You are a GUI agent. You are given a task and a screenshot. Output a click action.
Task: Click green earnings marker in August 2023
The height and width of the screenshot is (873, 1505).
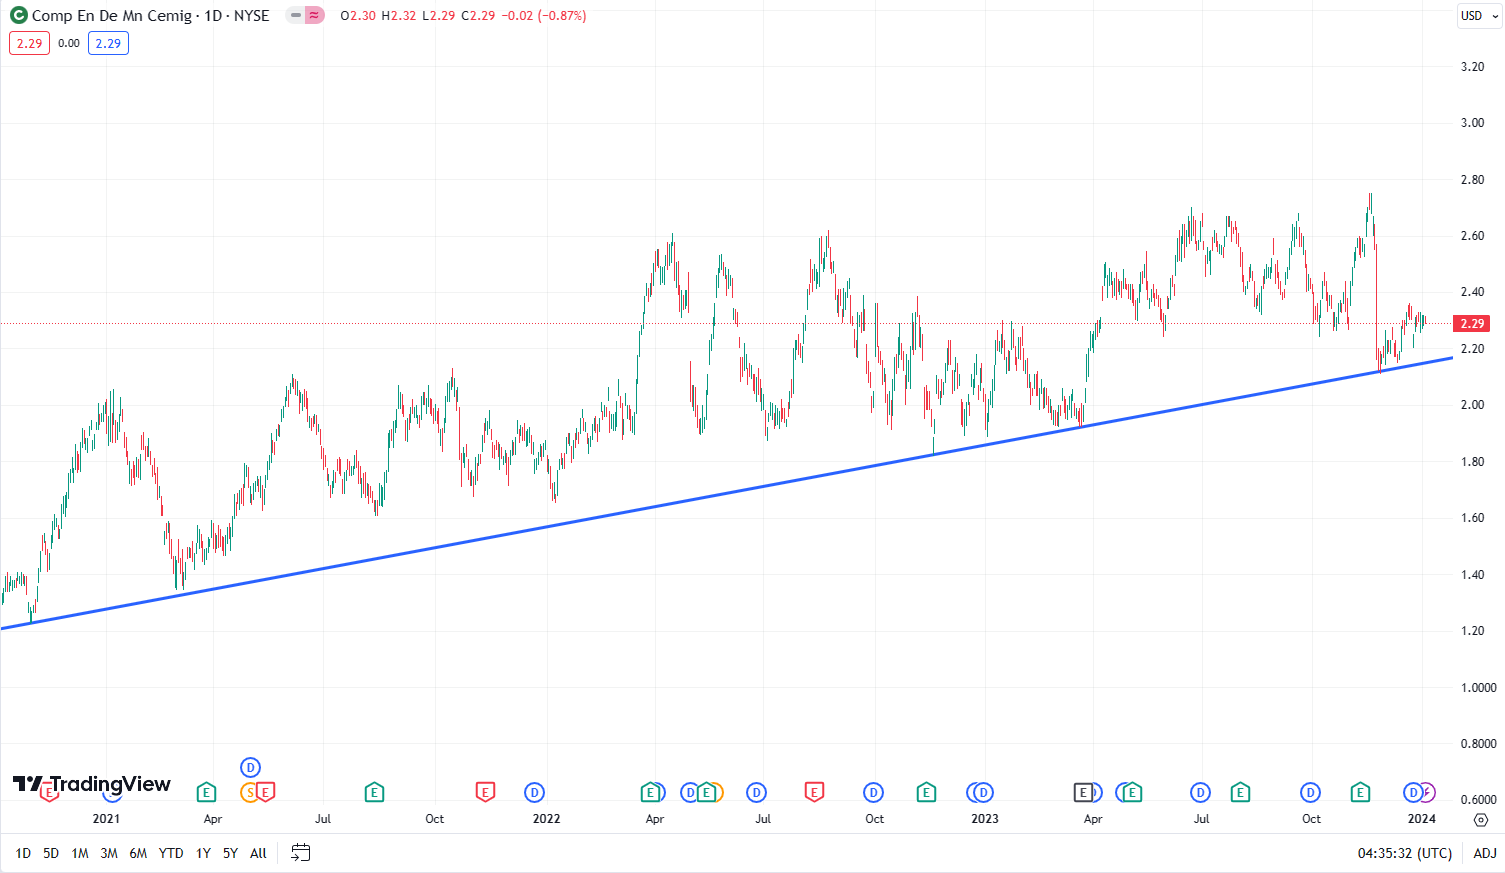tap(1240, 793)
